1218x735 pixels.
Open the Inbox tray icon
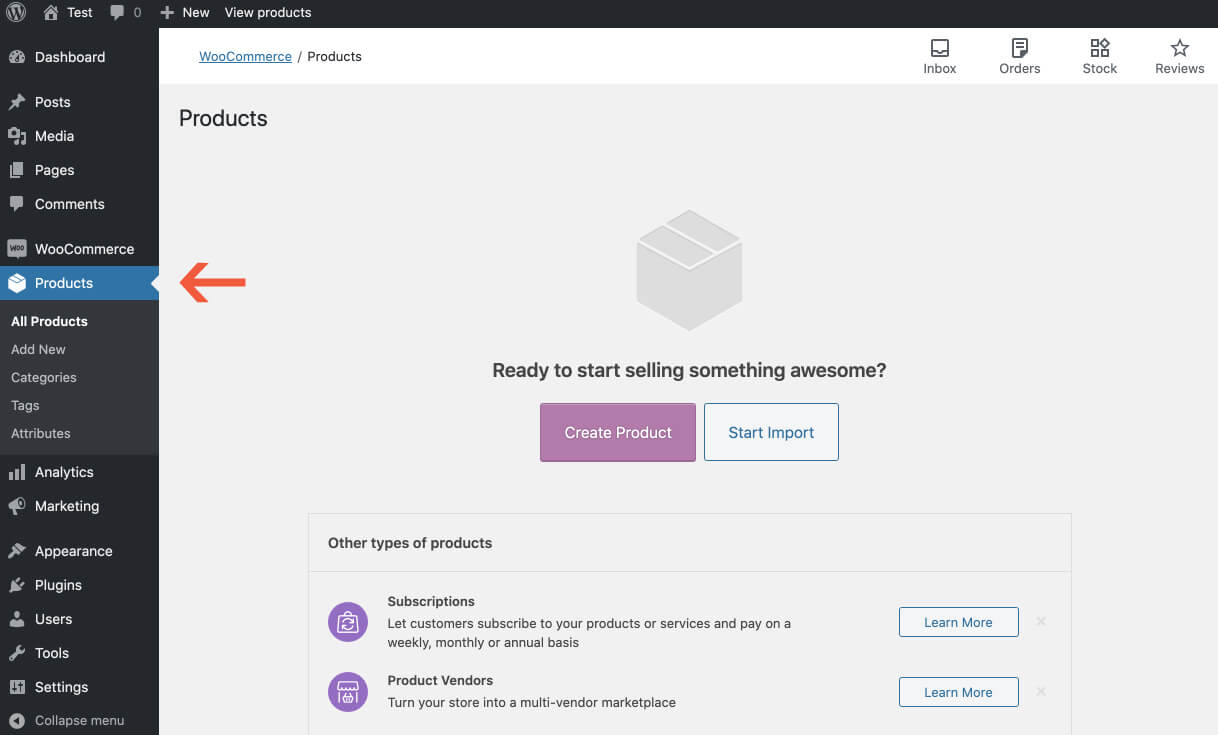[940, 48]
